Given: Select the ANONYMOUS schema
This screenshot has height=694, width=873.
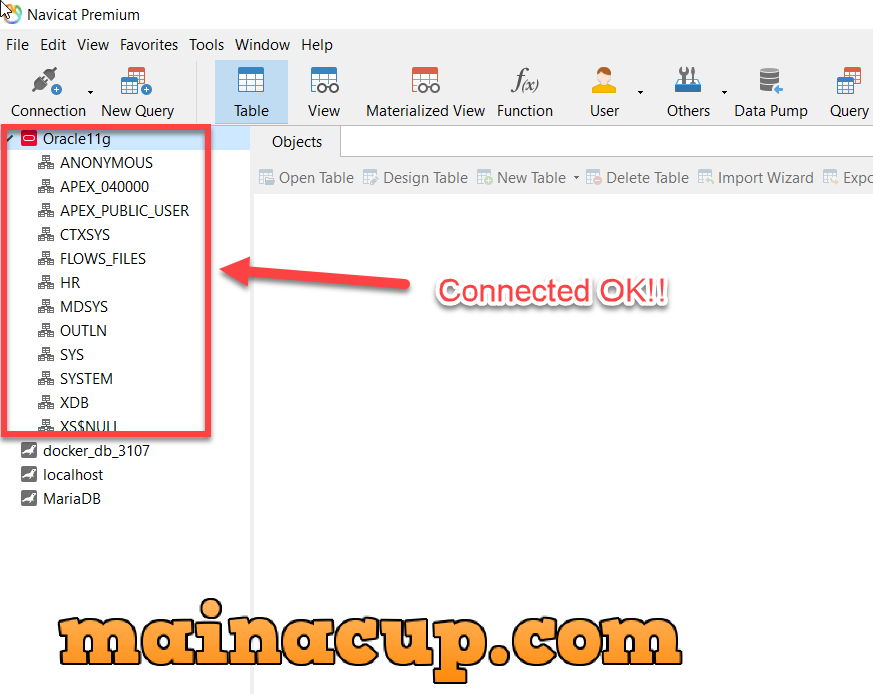Looking at the screenshot, I should click(x=106, y=163).
